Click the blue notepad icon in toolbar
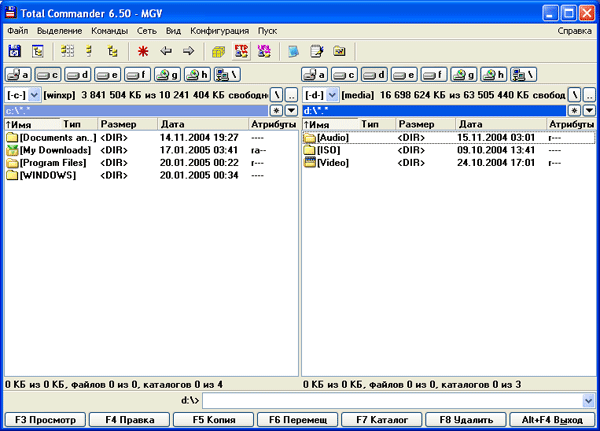Viewport: 600px width, 431px height. point(293,51)
